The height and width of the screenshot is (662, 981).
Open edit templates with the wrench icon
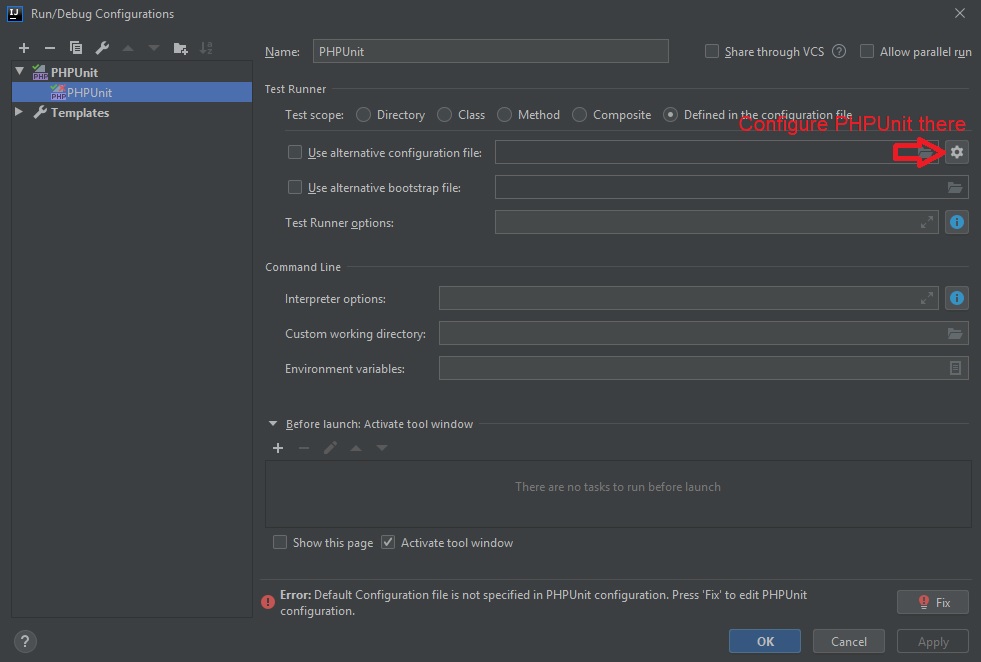point(102,48)
